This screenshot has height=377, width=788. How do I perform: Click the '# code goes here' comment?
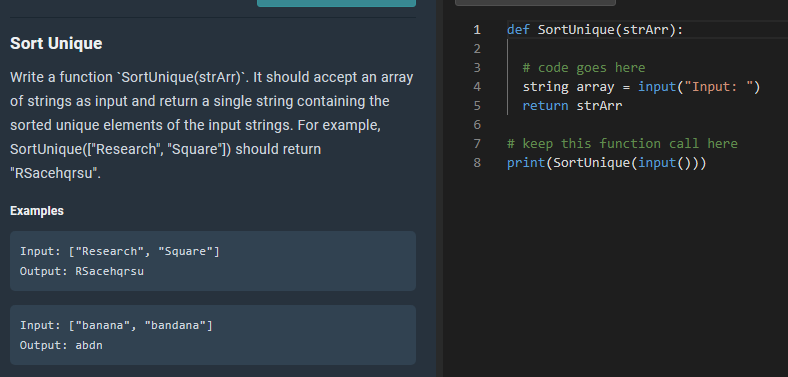pyautogui.click(x=583, y=68)
